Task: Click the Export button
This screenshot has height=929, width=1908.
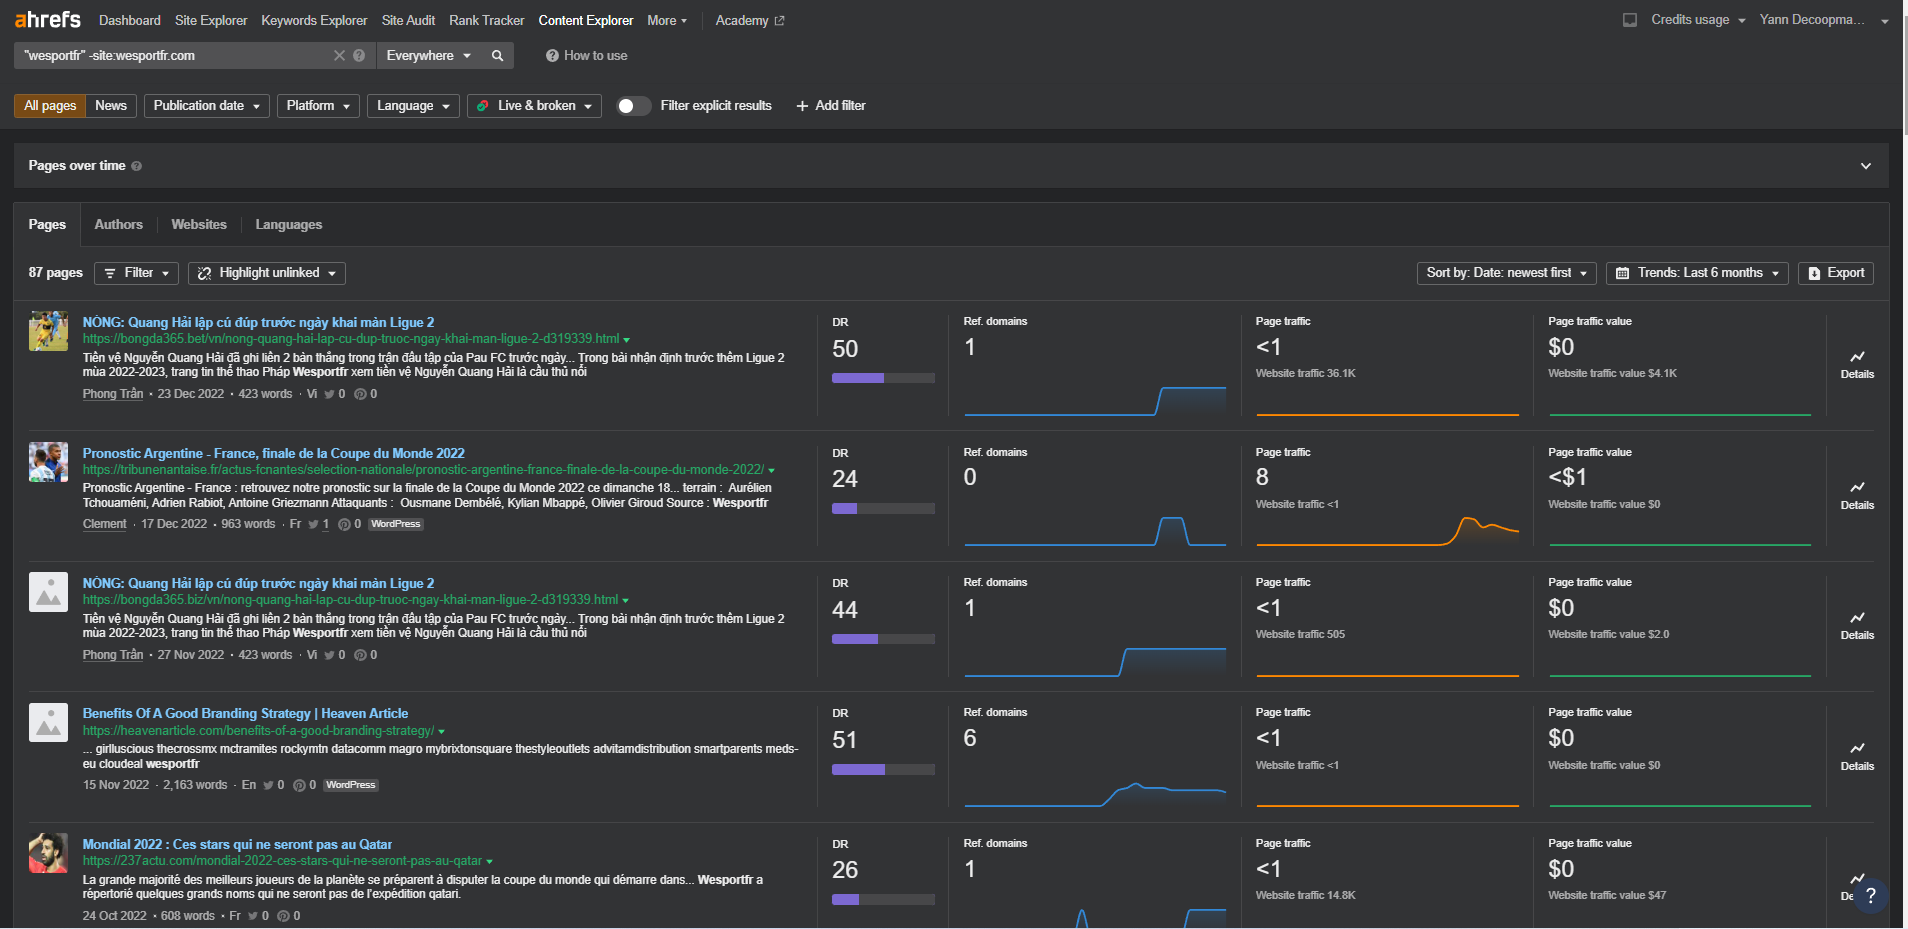Action: coord(1836,273)
